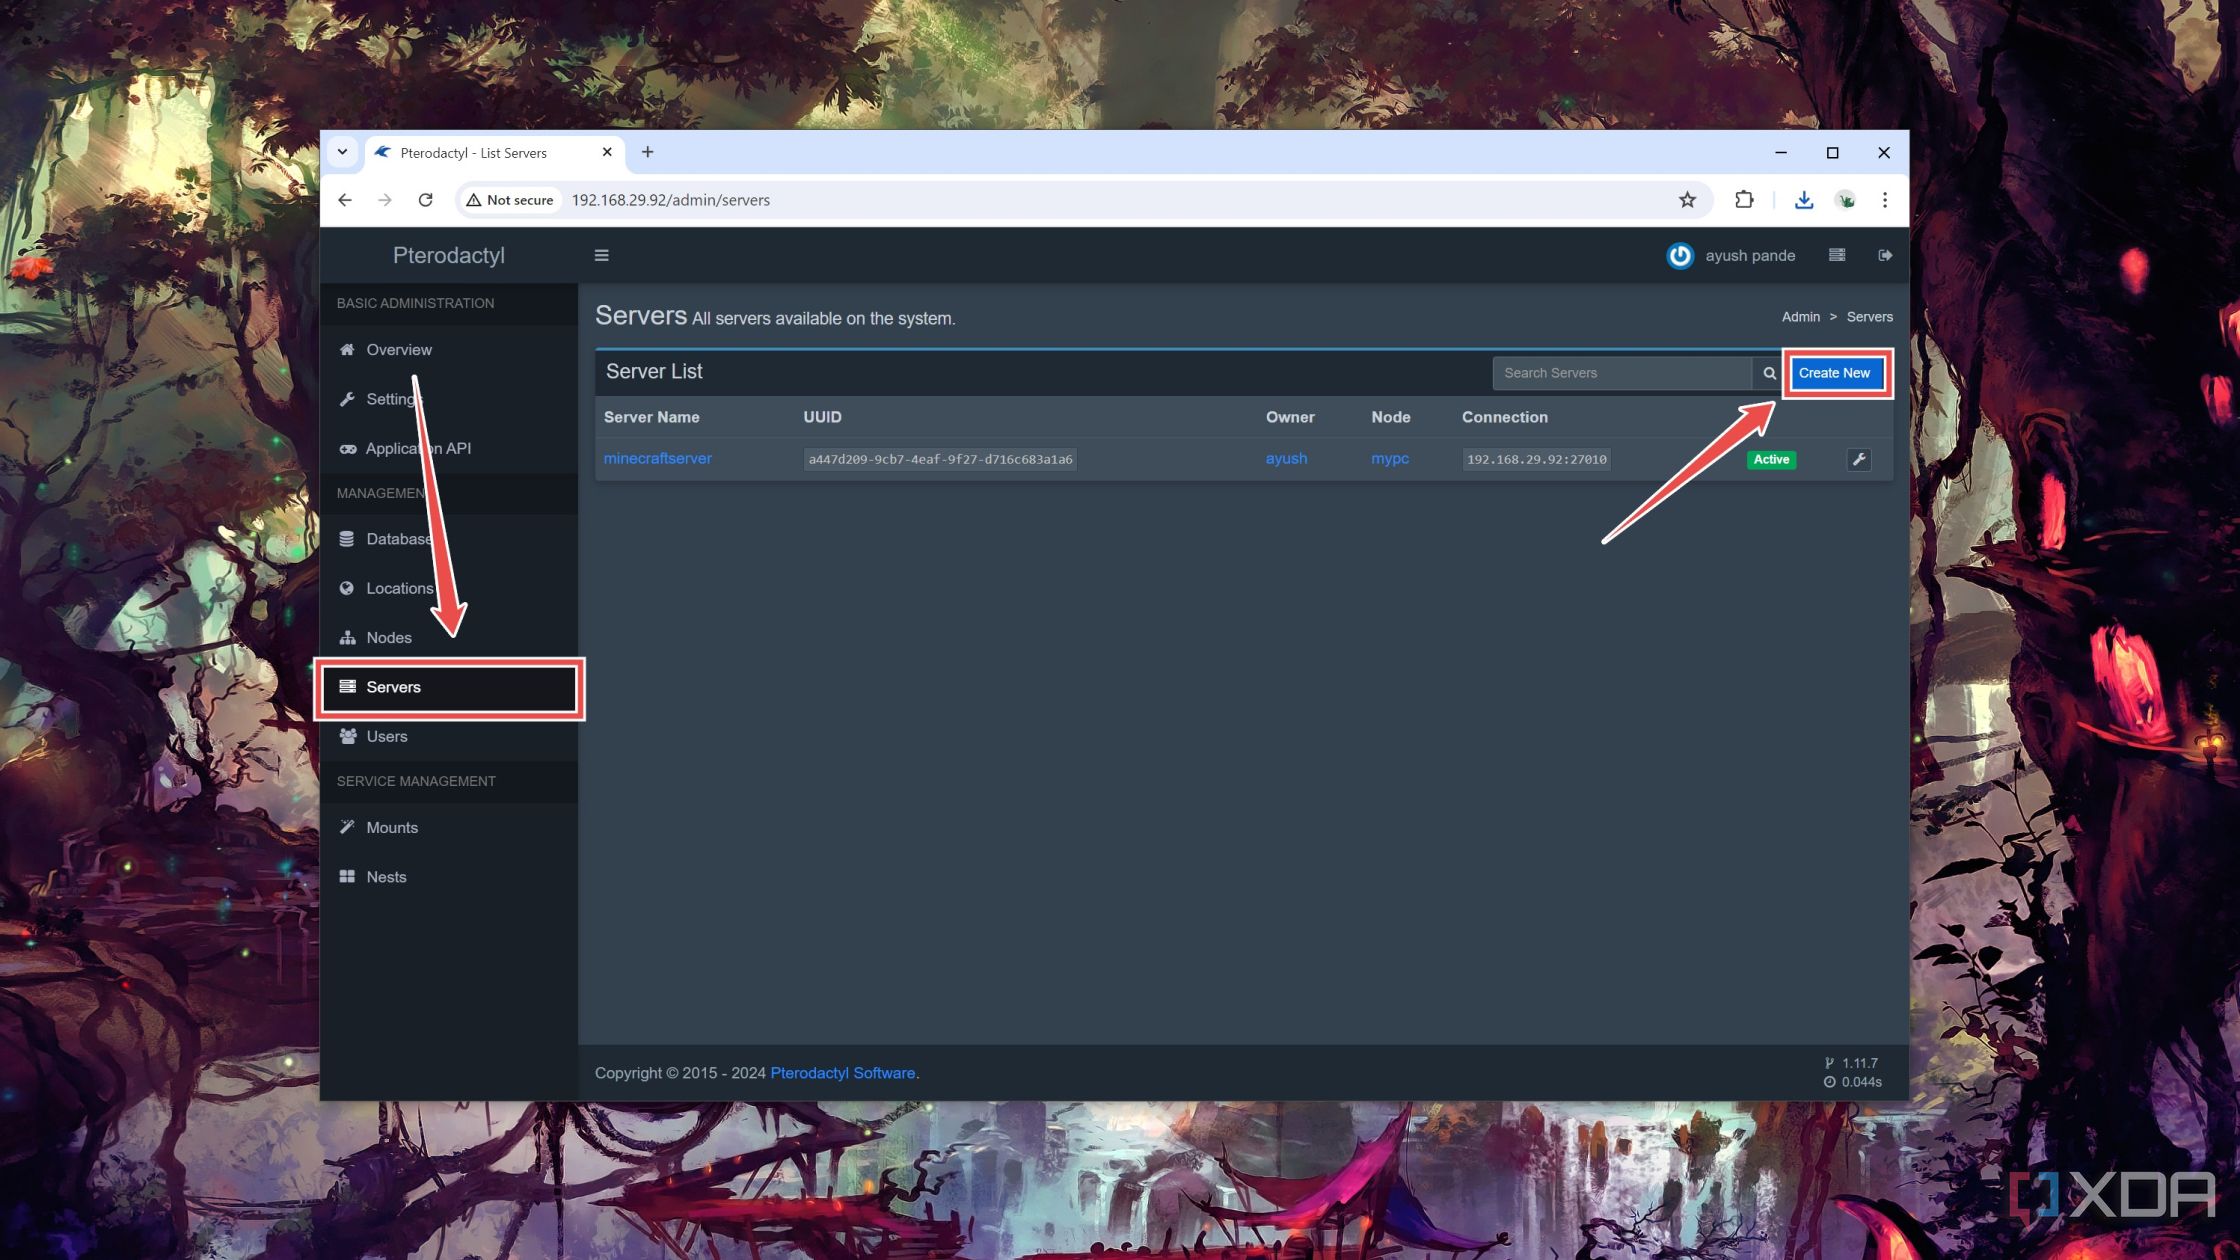Click the search magnifier icon in Server List
The image size is (2240, 1260).
tap(1769, 373)
